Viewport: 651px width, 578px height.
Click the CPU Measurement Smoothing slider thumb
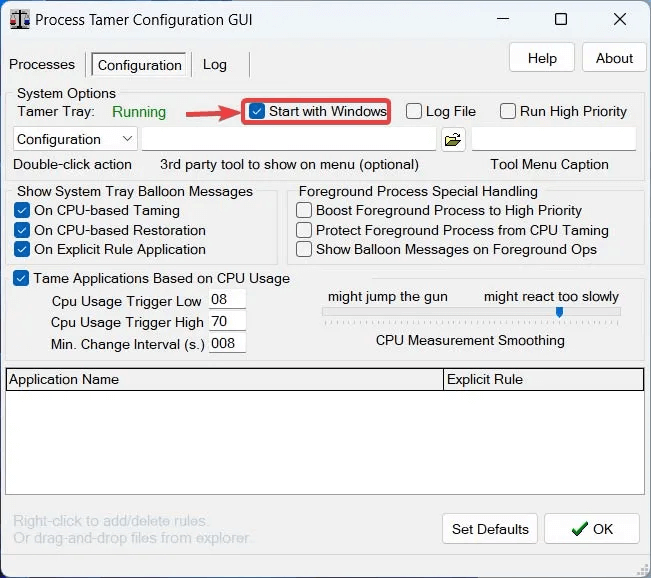(559, 312)
